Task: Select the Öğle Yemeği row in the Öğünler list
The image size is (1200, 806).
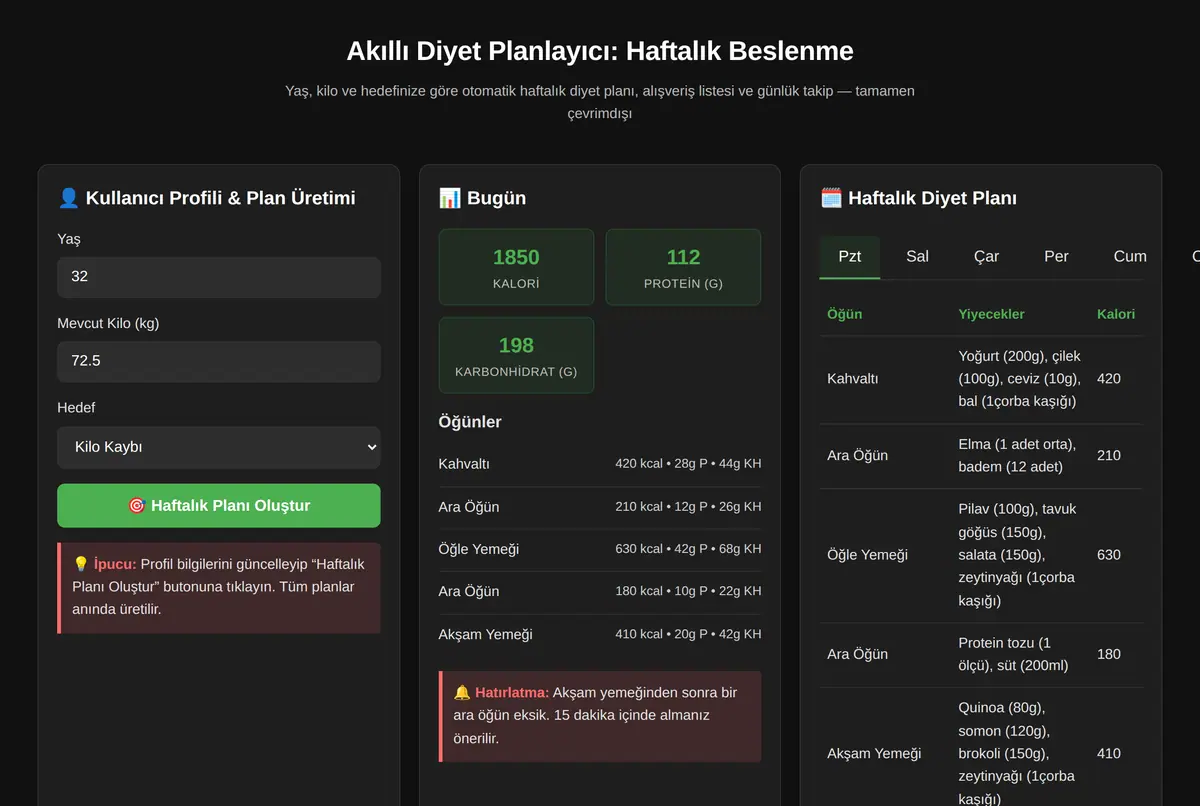Action: [600, 549]
